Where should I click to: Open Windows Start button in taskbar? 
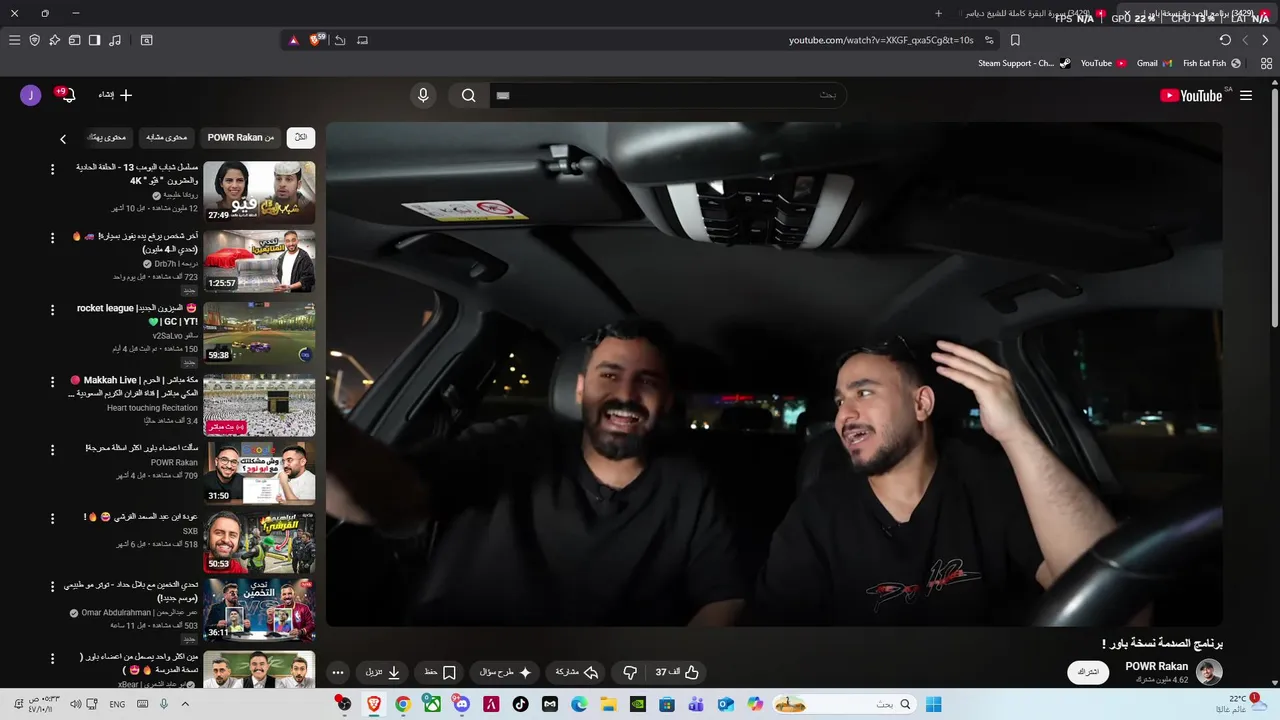pyautogui.click(x=933, y=704)
